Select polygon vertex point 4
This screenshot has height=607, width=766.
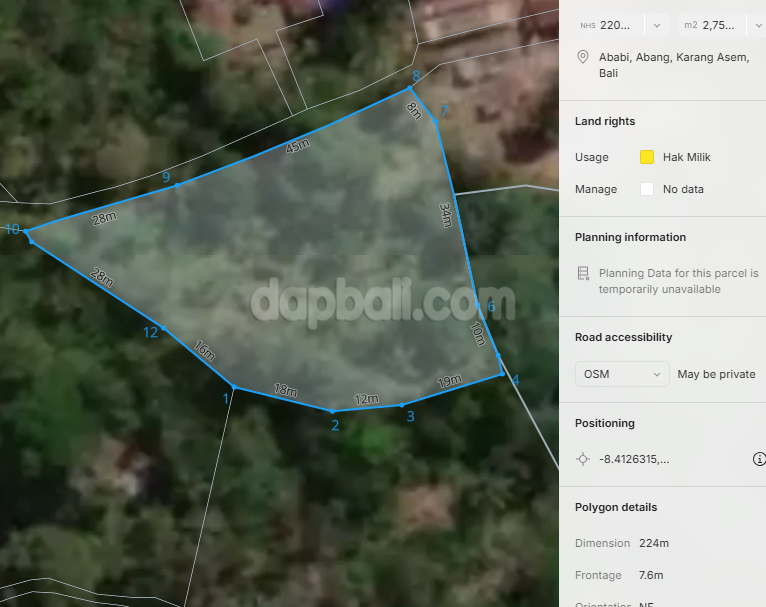point(503,374)
